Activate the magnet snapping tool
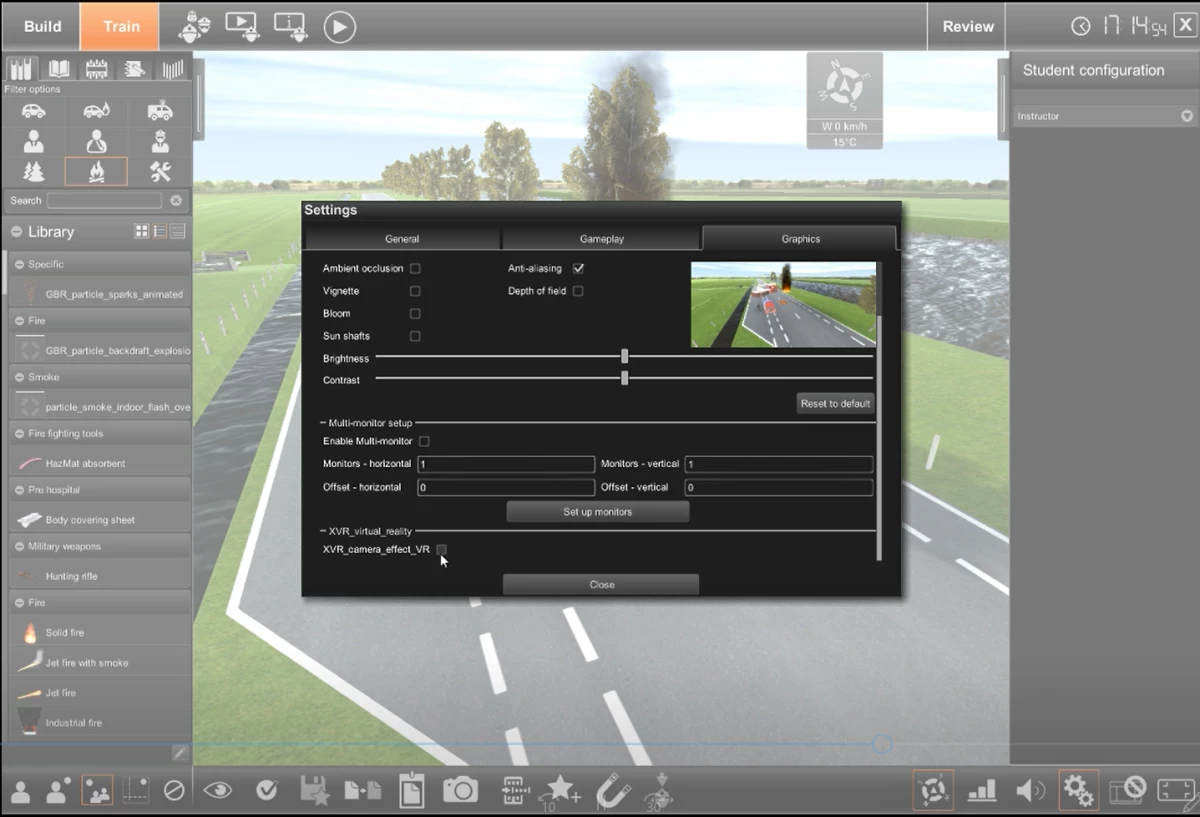 612,789
